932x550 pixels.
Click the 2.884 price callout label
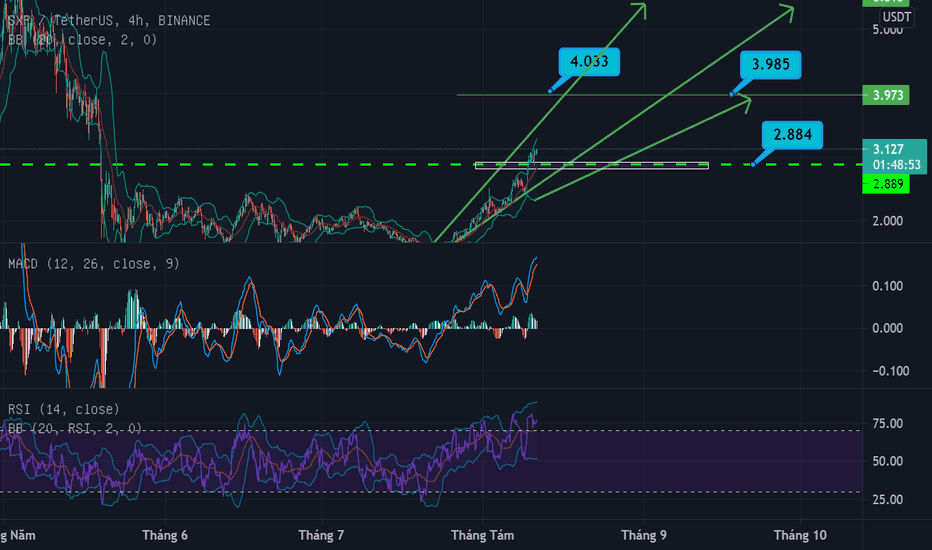pos(792,135)
